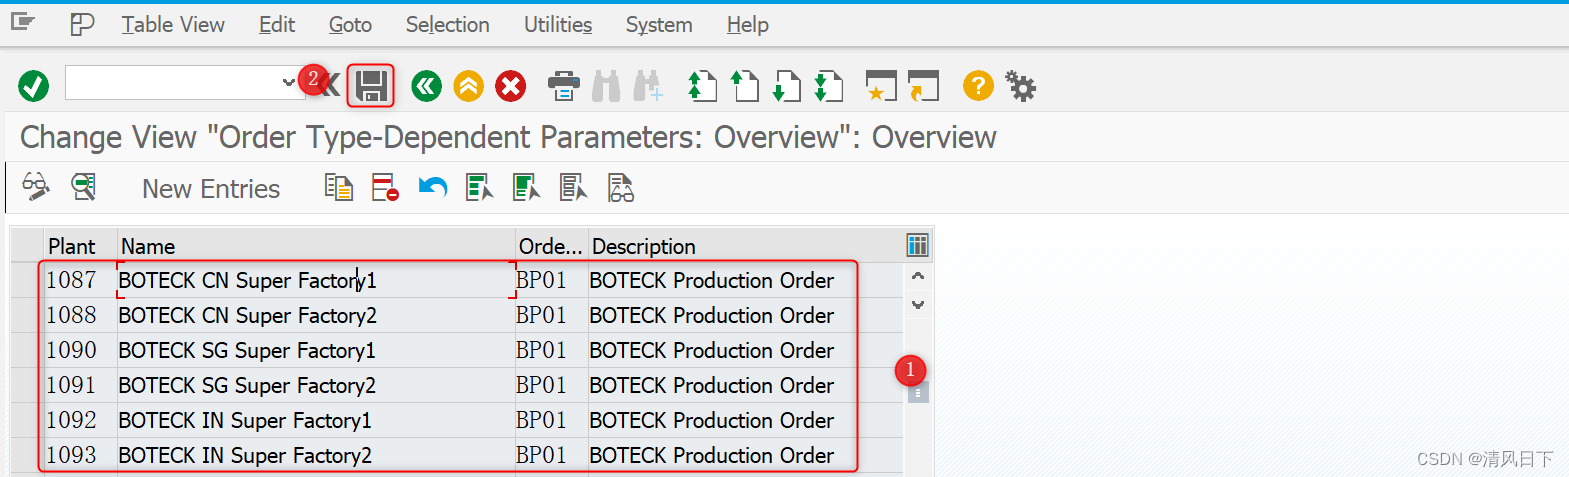Click the Description cell in plant 1093 row
This screenshot has width=1569, height=477.
click(x=745, y=455)
